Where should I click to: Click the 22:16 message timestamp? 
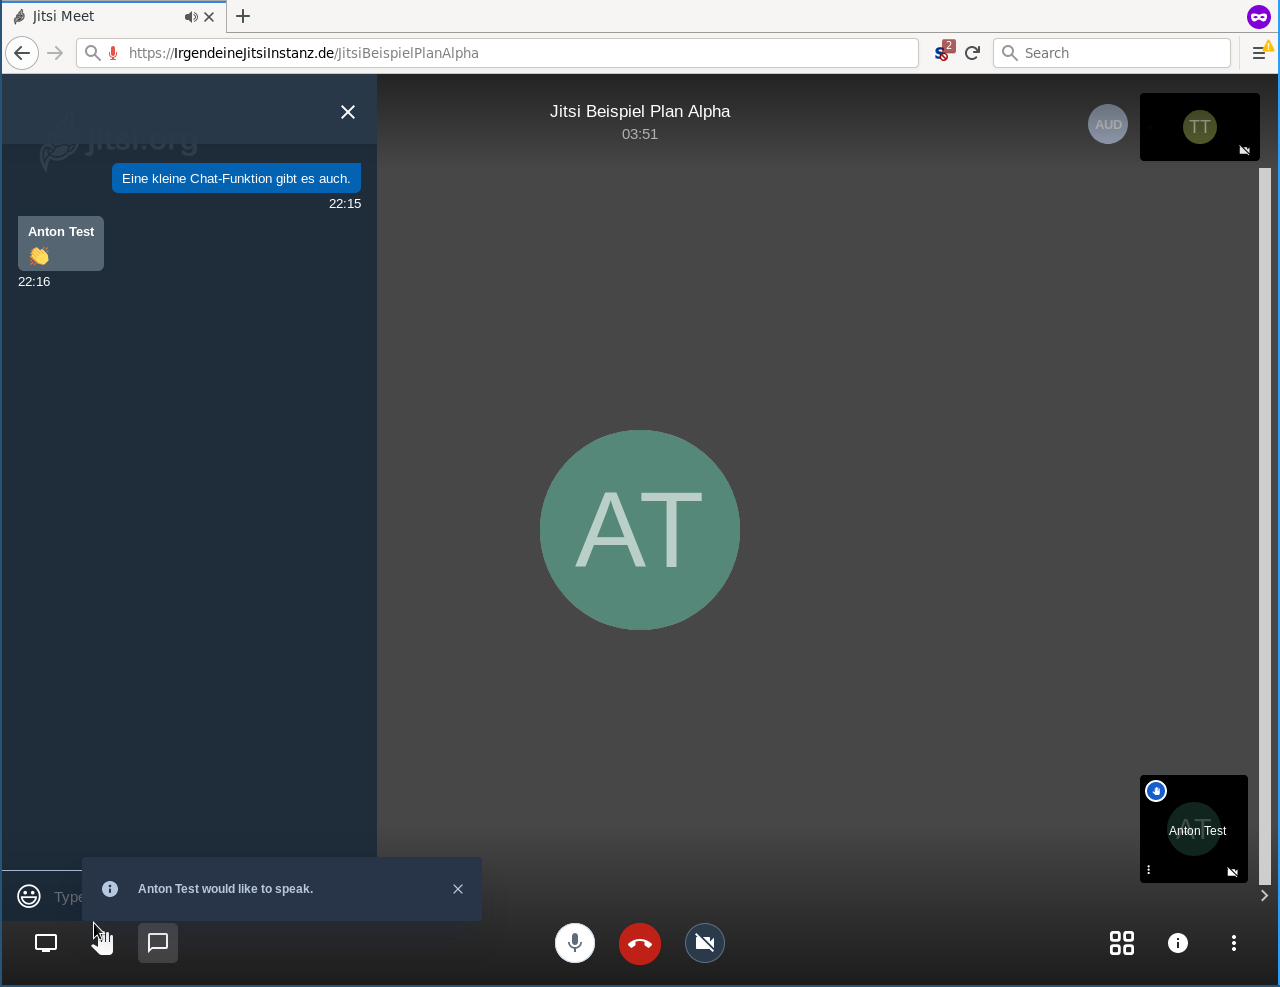tap(34, 281)
